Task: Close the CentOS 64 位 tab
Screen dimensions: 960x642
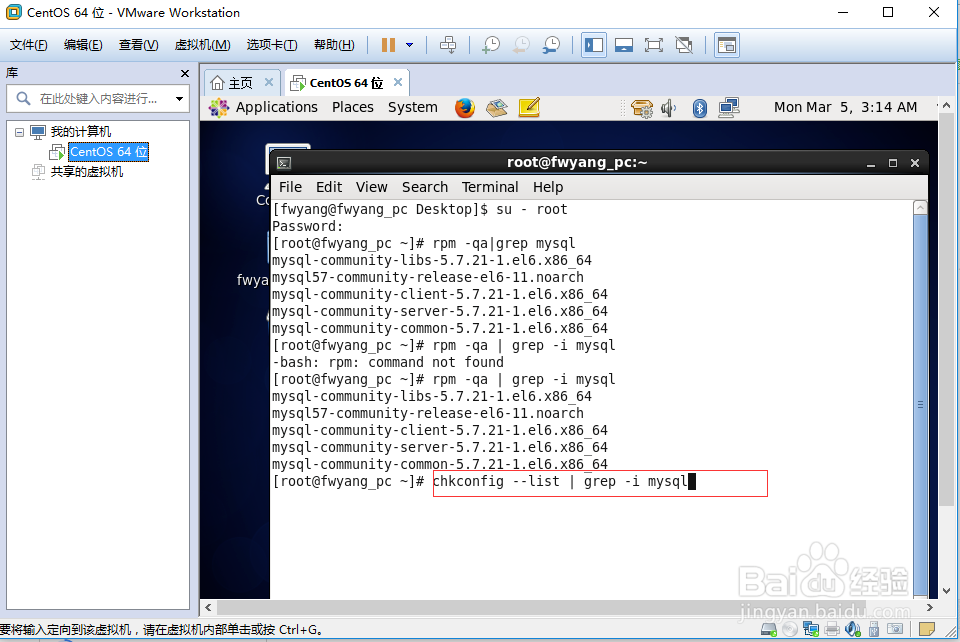Action: coord(398,82)
